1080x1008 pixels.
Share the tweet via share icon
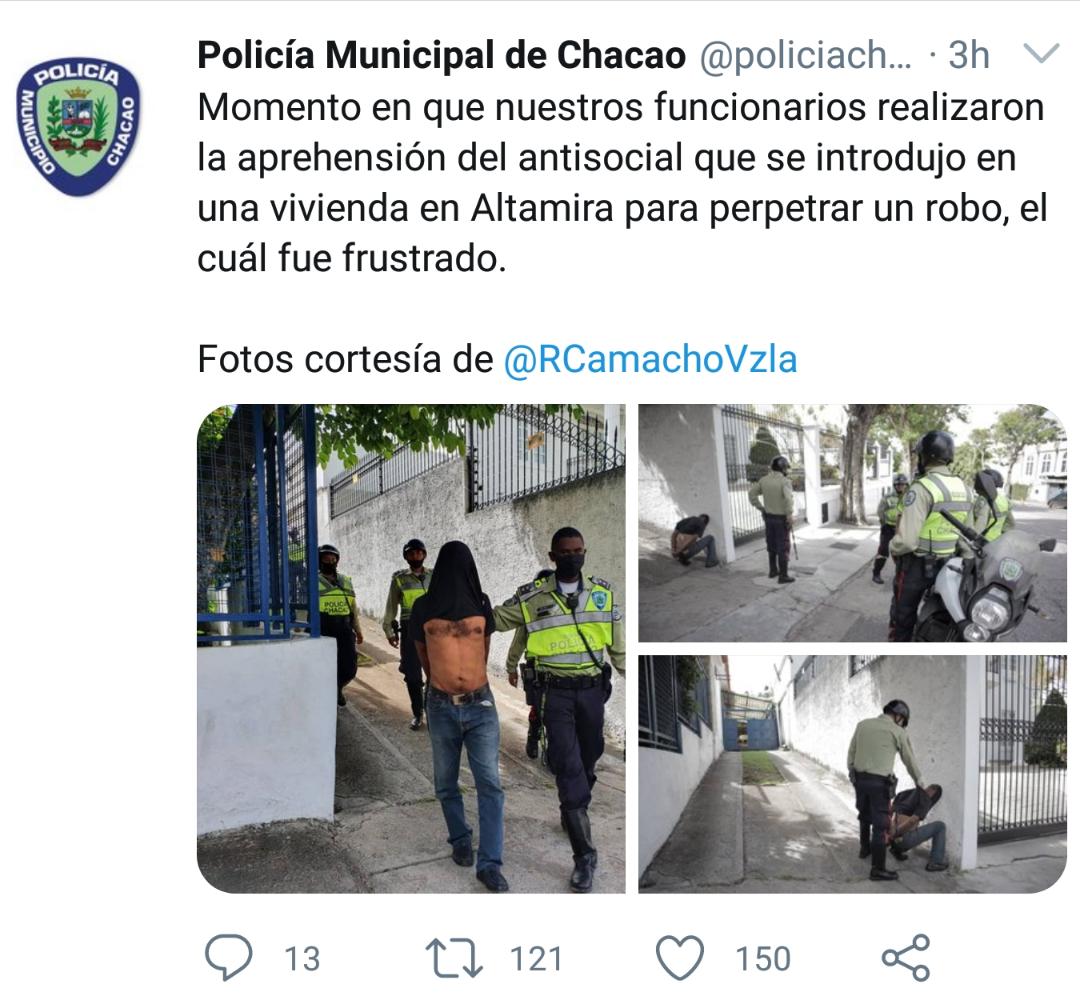click(906, 958)
